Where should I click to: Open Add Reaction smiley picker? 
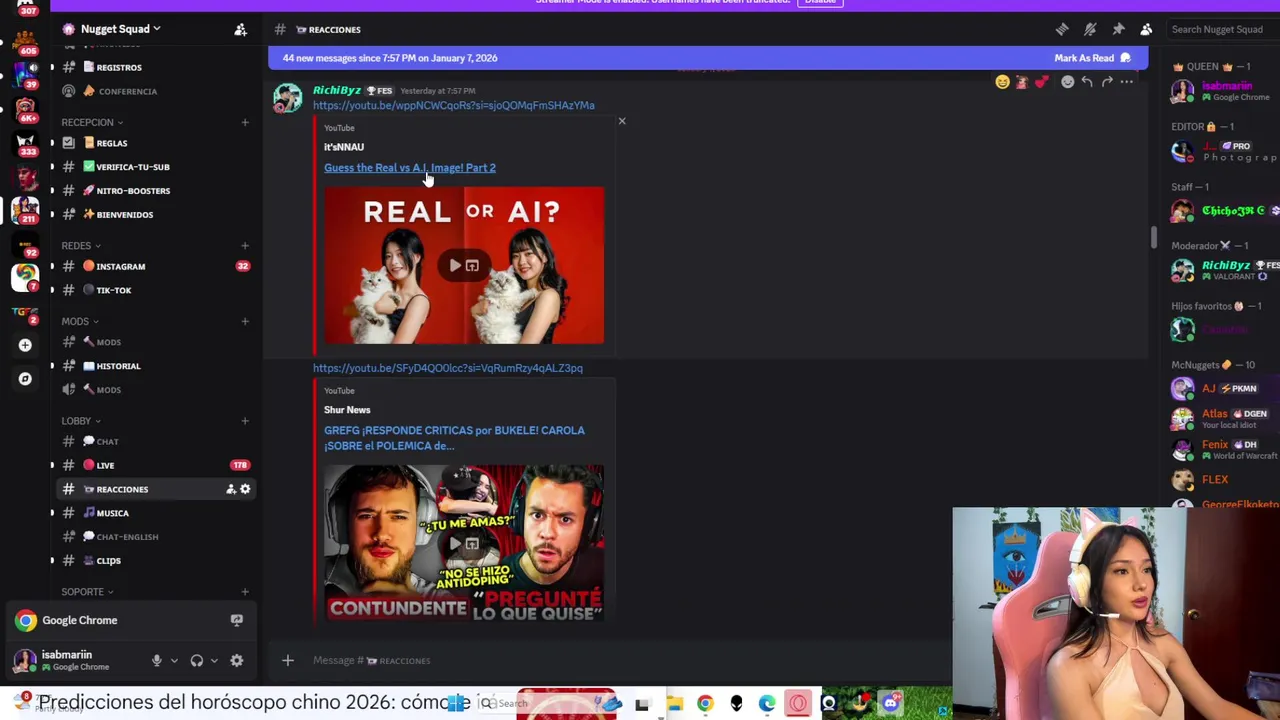(1067, 82)
